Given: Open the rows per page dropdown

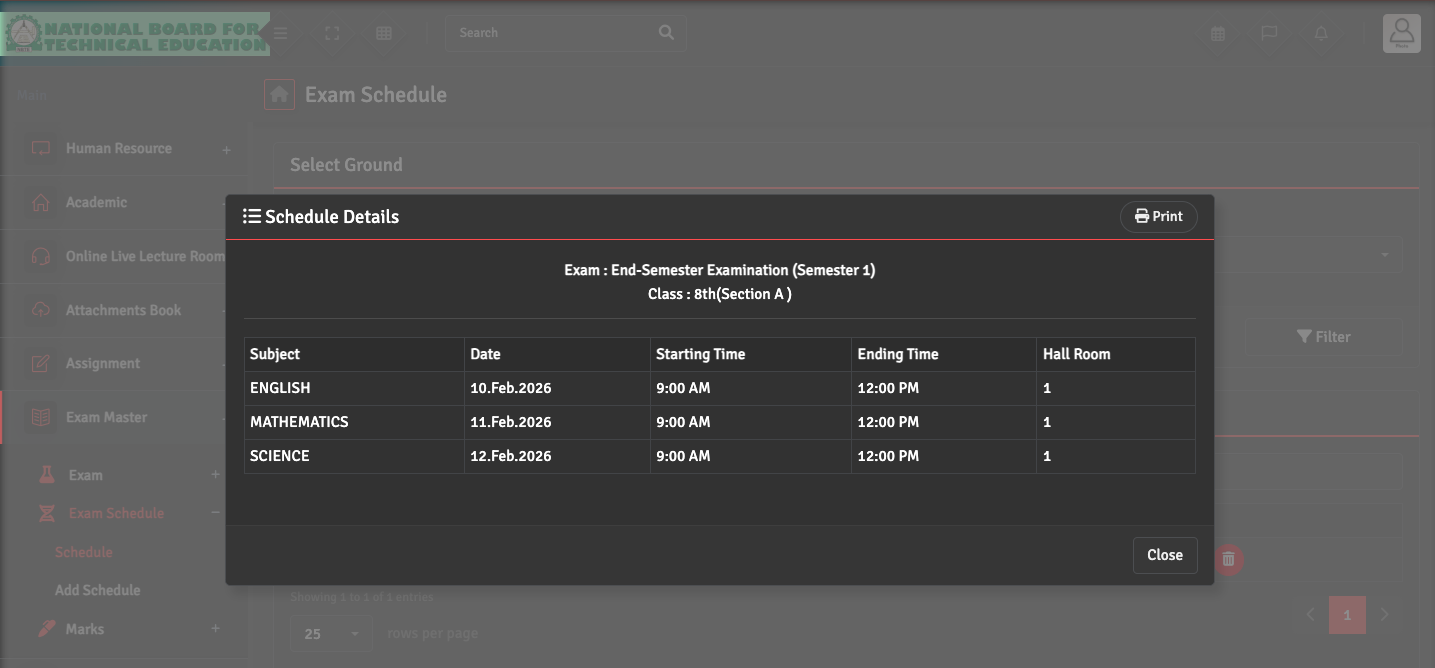Looking at the screenshot, I should [331, 634].
